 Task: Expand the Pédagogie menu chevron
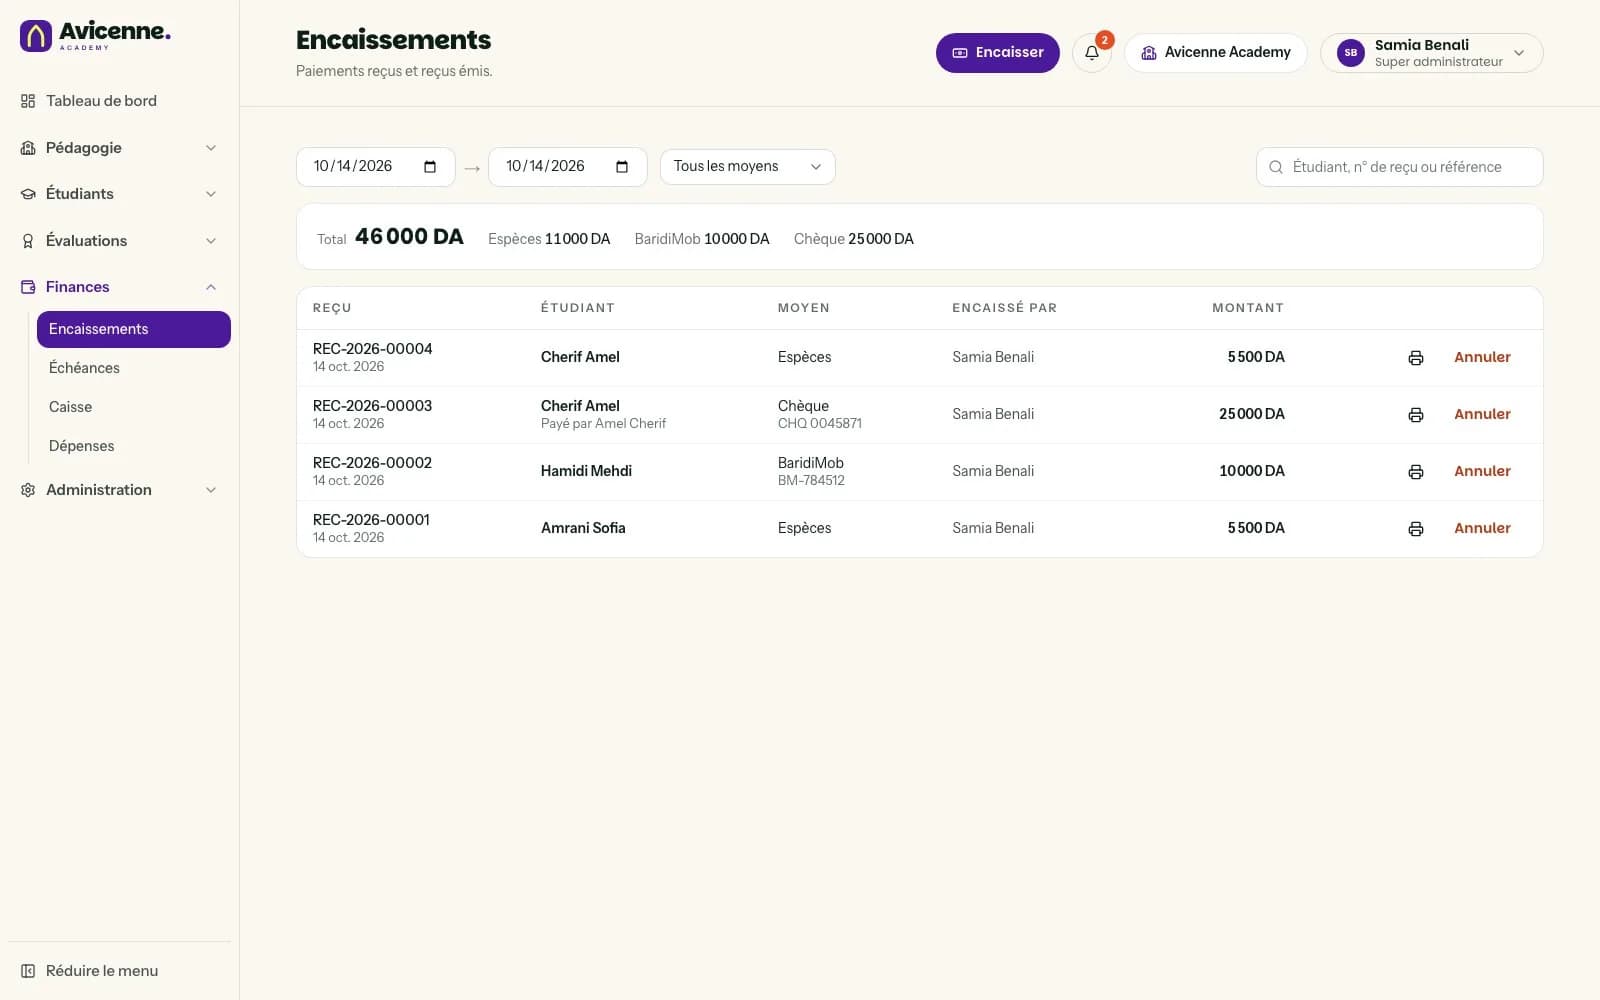pos(211,148)
